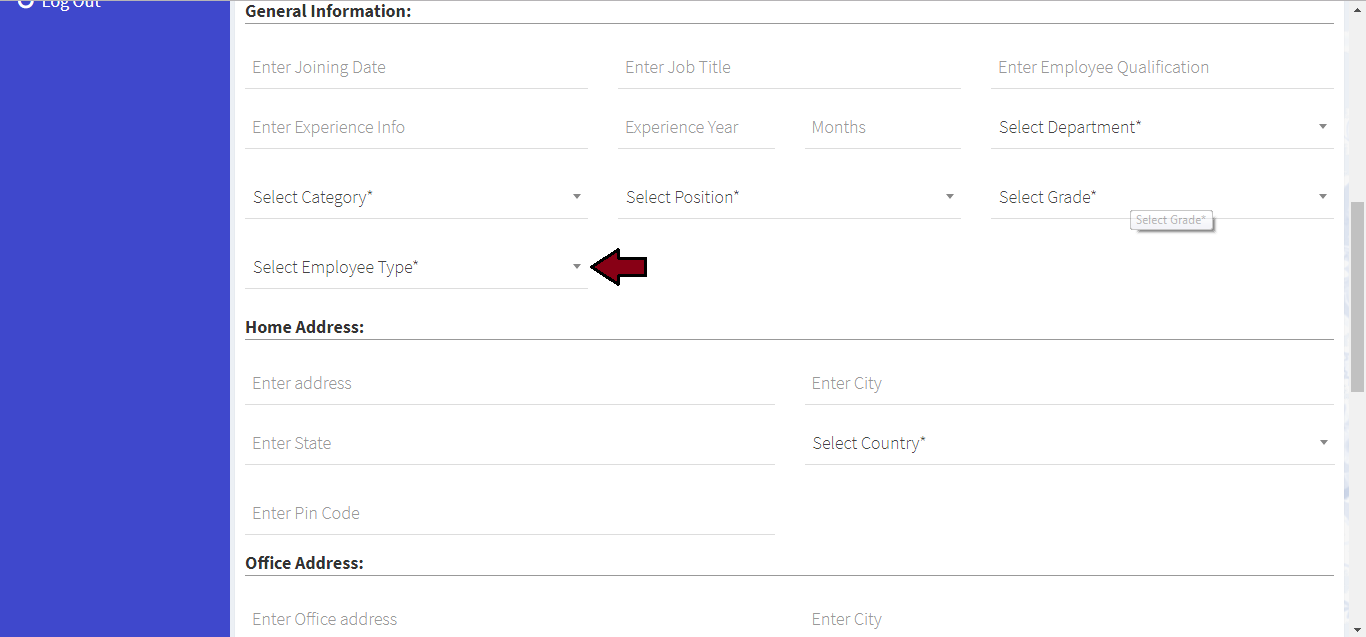Click the page vertical scrollbar thumb
The height and width of the screenshot is (637, 1366).
1357,296
